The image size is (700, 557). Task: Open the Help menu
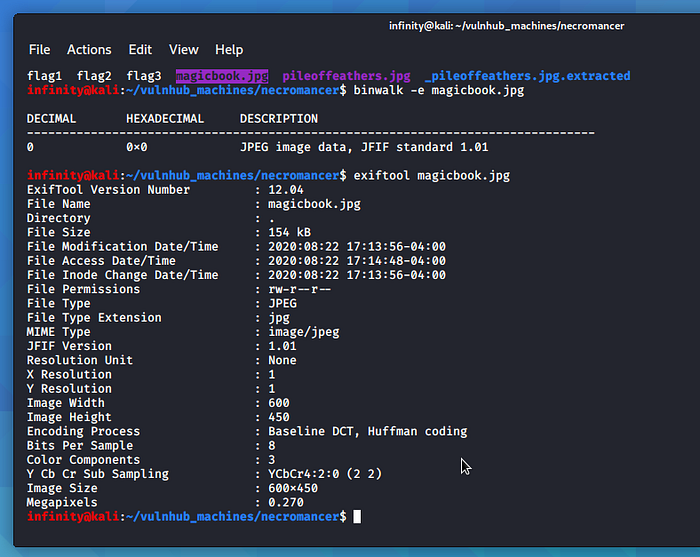click(229, 50)
